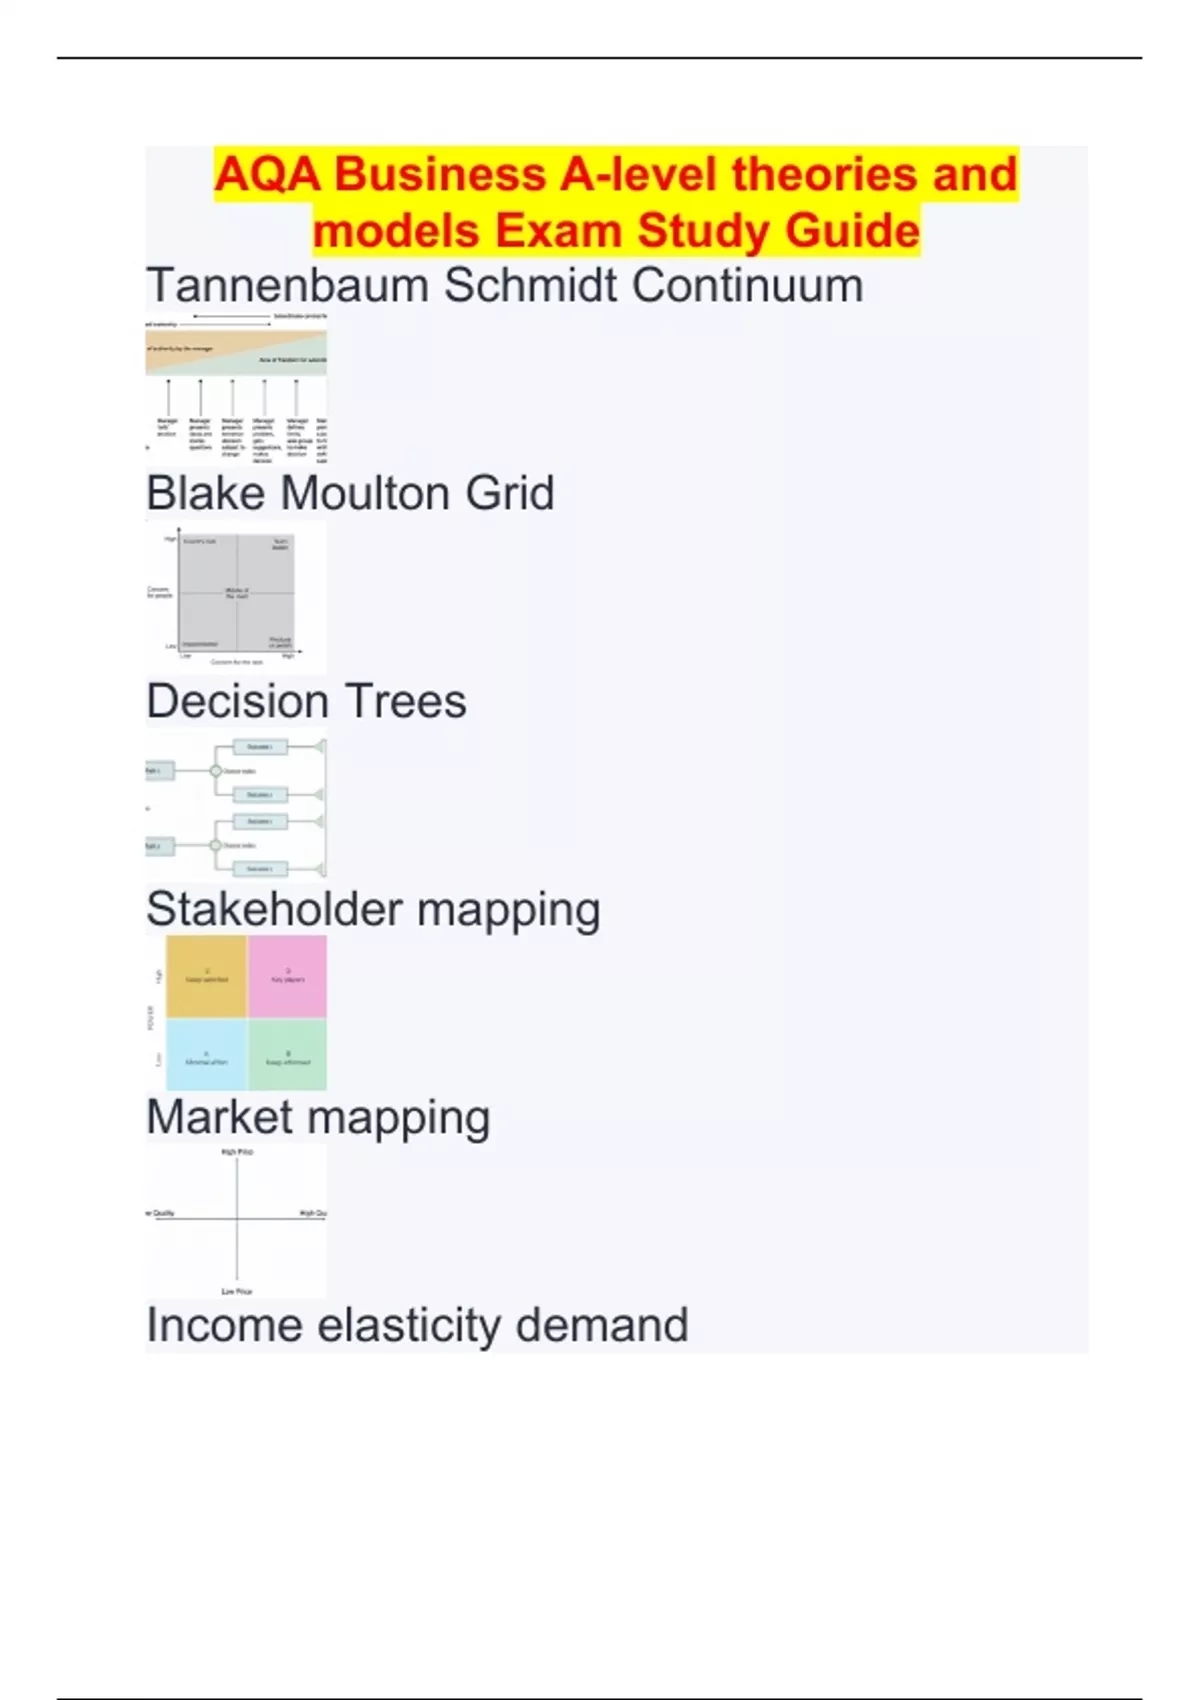The width and height of the screenshot is (1200, 1700).
Task: Click the 'Blake Moulton Grid' heading
Action: 350,494
